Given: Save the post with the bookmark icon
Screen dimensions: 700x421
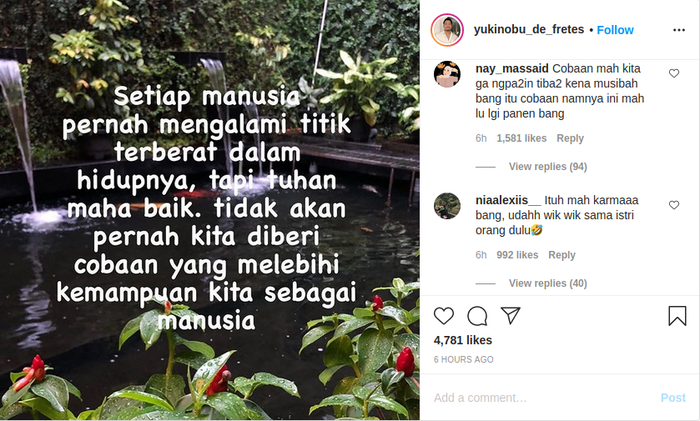Looking at the screenshot, I should [677, 316].
